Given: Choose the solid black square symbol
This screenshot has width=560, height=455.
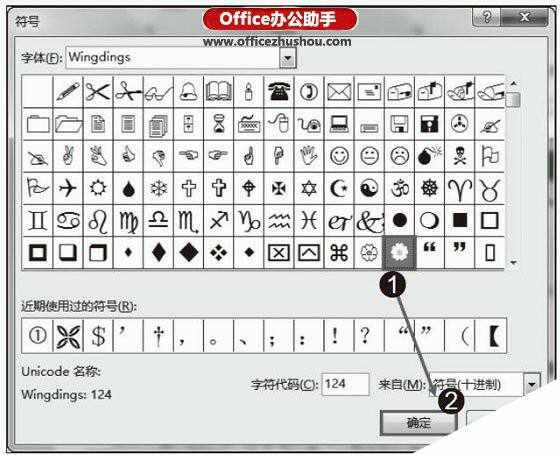Looking at the screenshot, I should 460,220.
